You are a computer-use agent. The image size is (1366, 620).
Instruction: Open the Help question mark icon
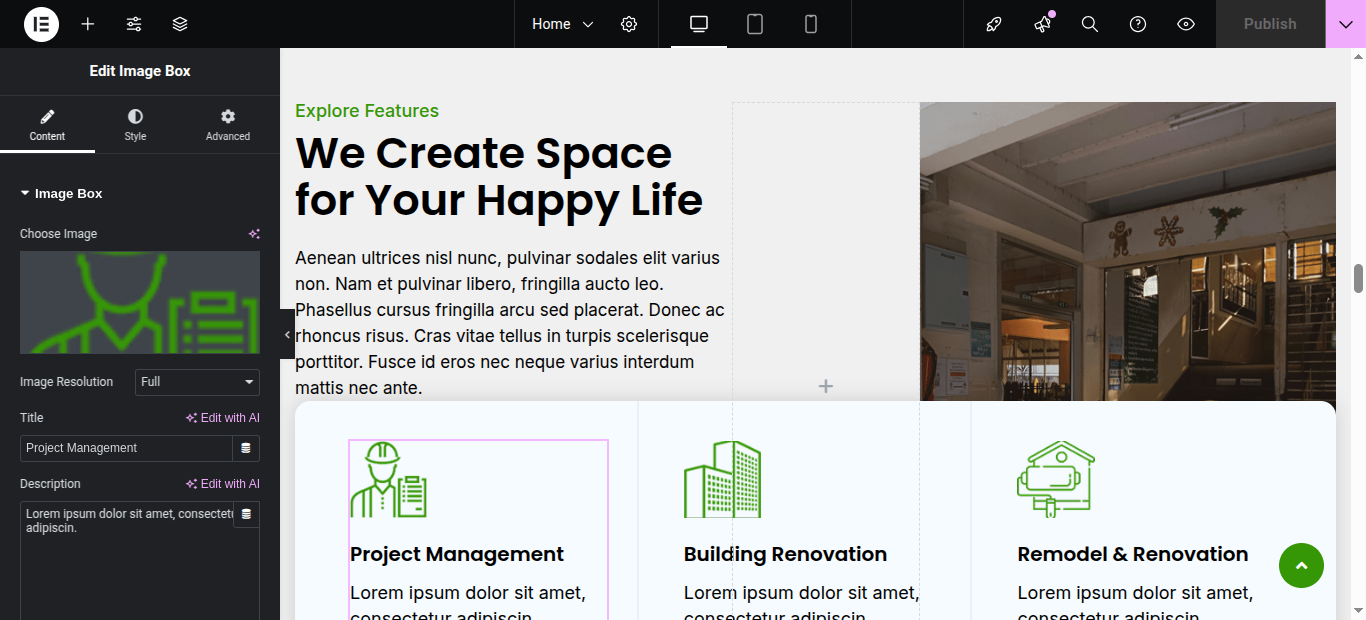click(1138, 24)
